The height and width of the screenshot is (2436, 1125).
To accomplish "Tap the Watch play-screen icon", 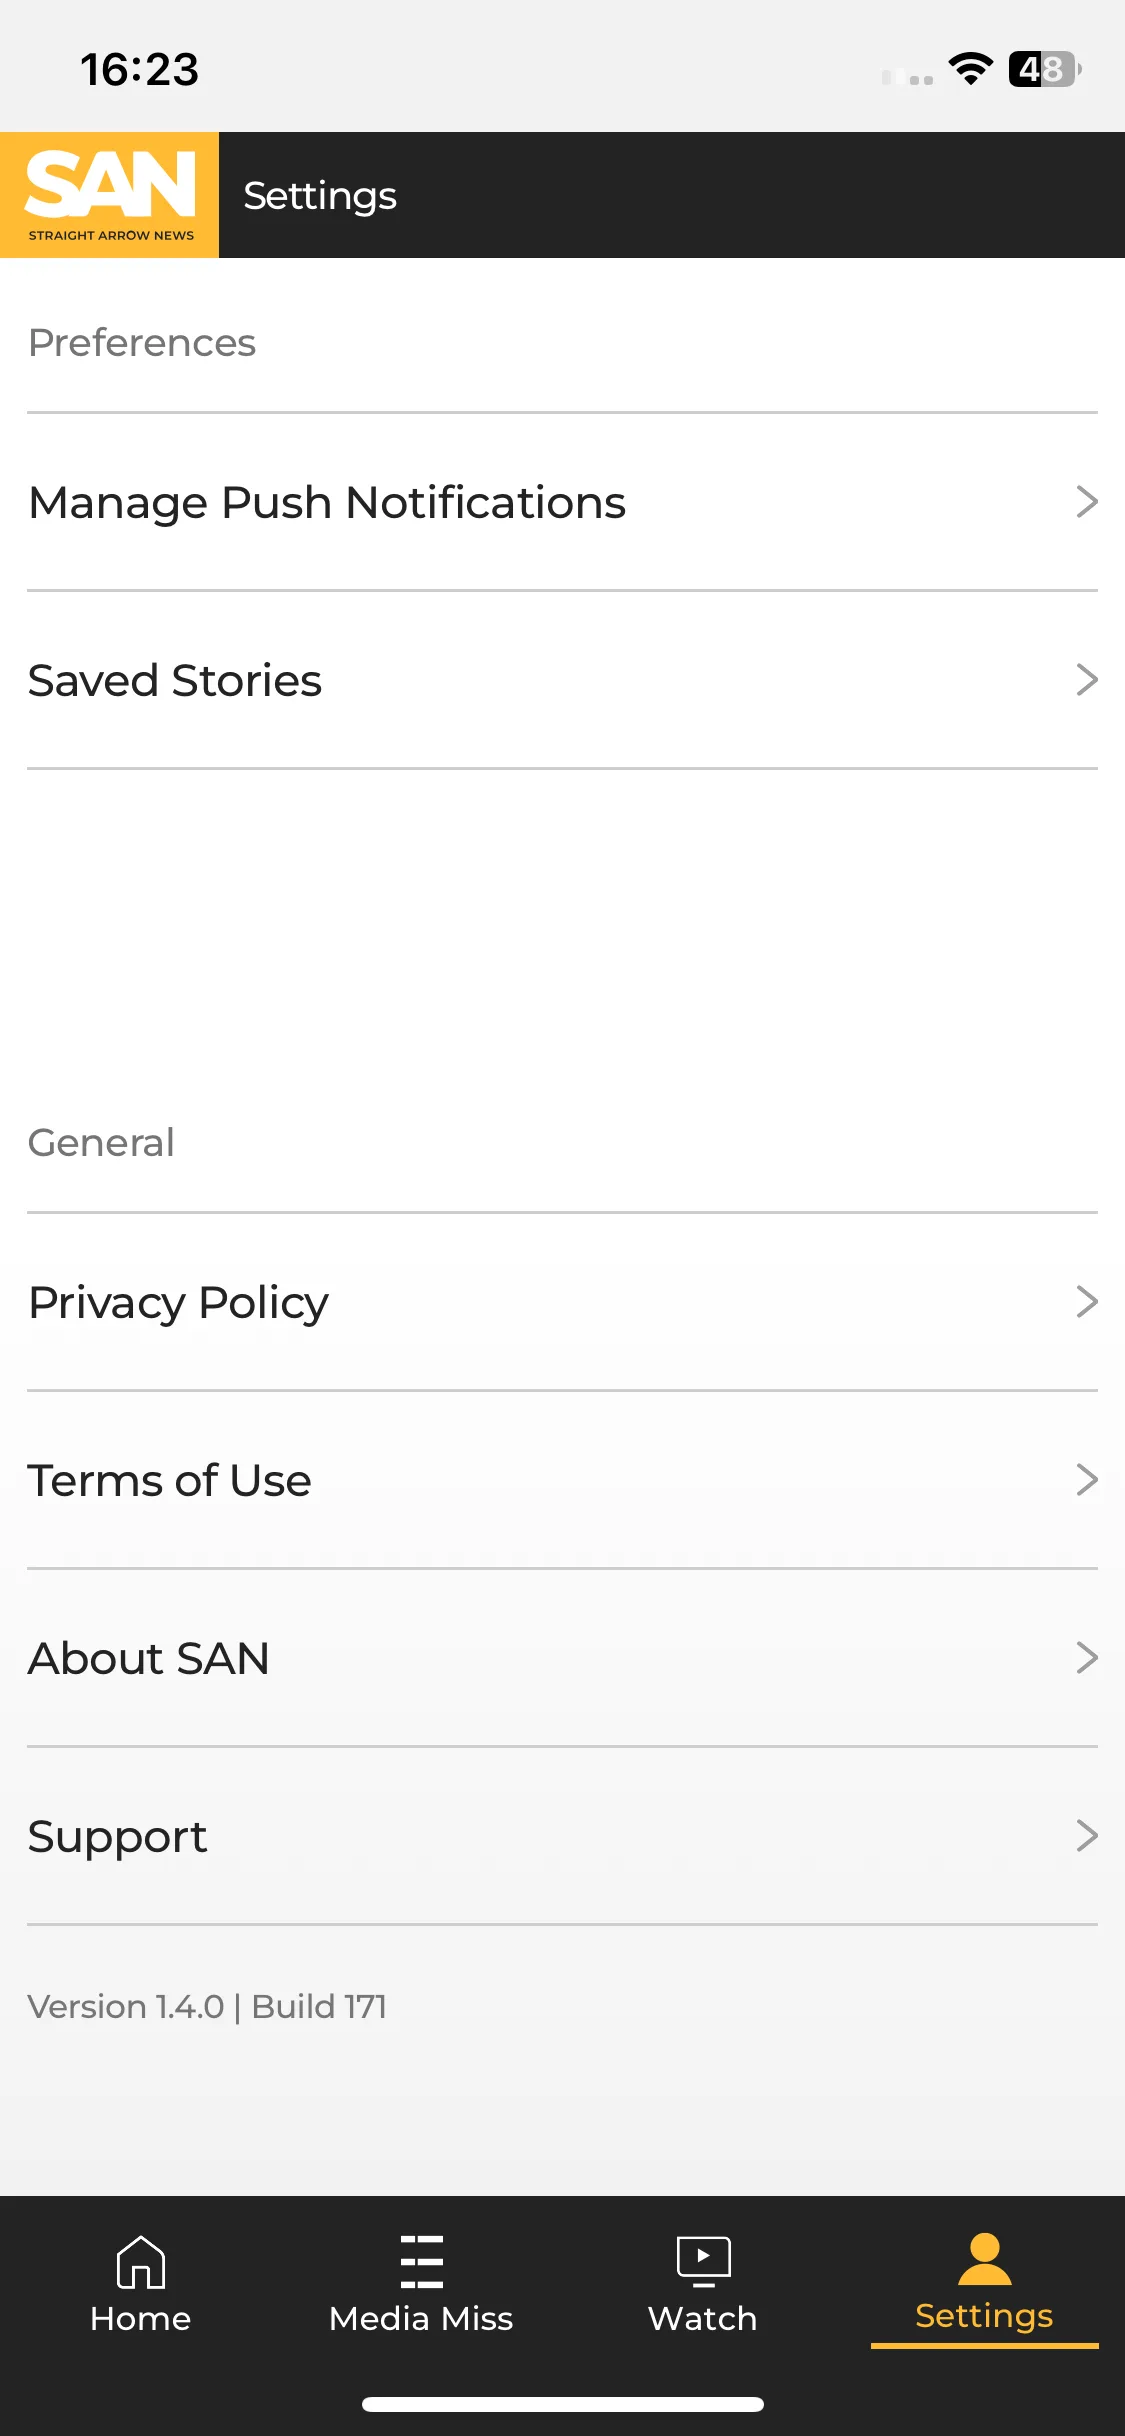I will 704,2262.
